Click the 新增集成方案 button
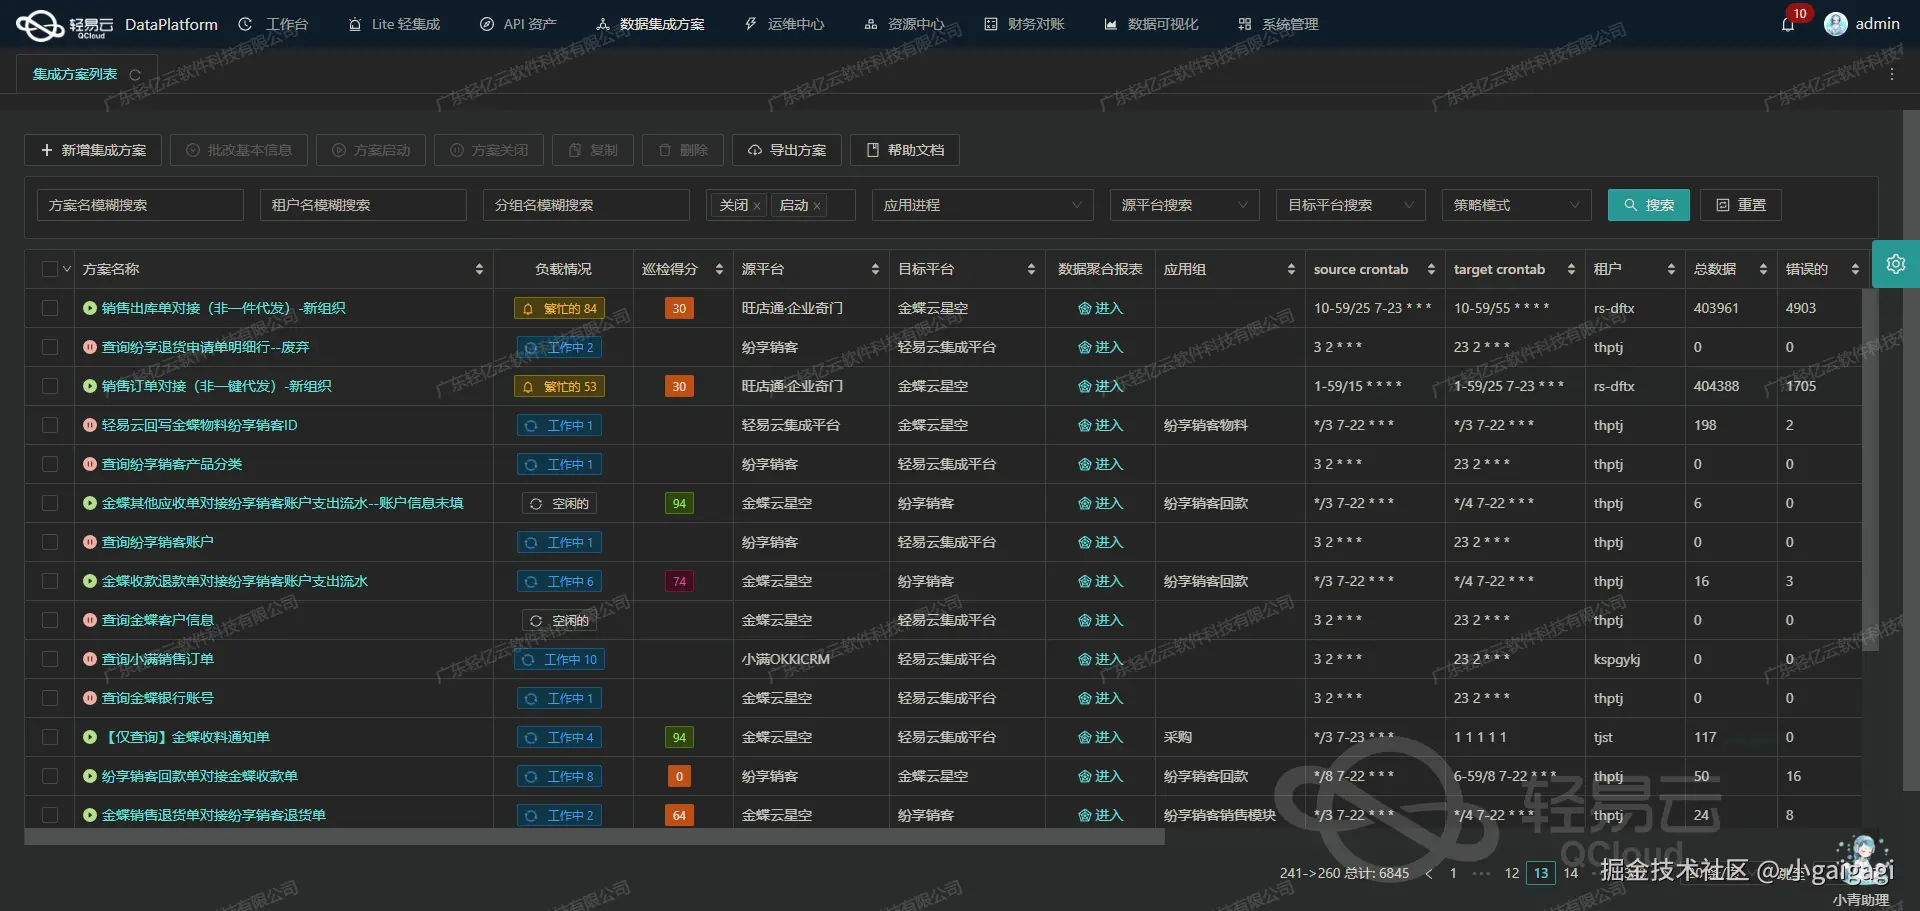1920x911 pixels. tap(92, 149)
